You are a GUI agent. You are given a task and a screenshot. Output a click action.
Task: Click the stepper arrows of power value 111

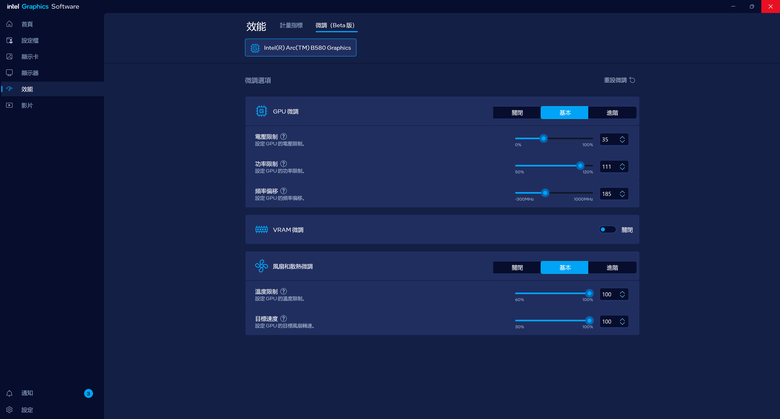(x=622, y=167)
